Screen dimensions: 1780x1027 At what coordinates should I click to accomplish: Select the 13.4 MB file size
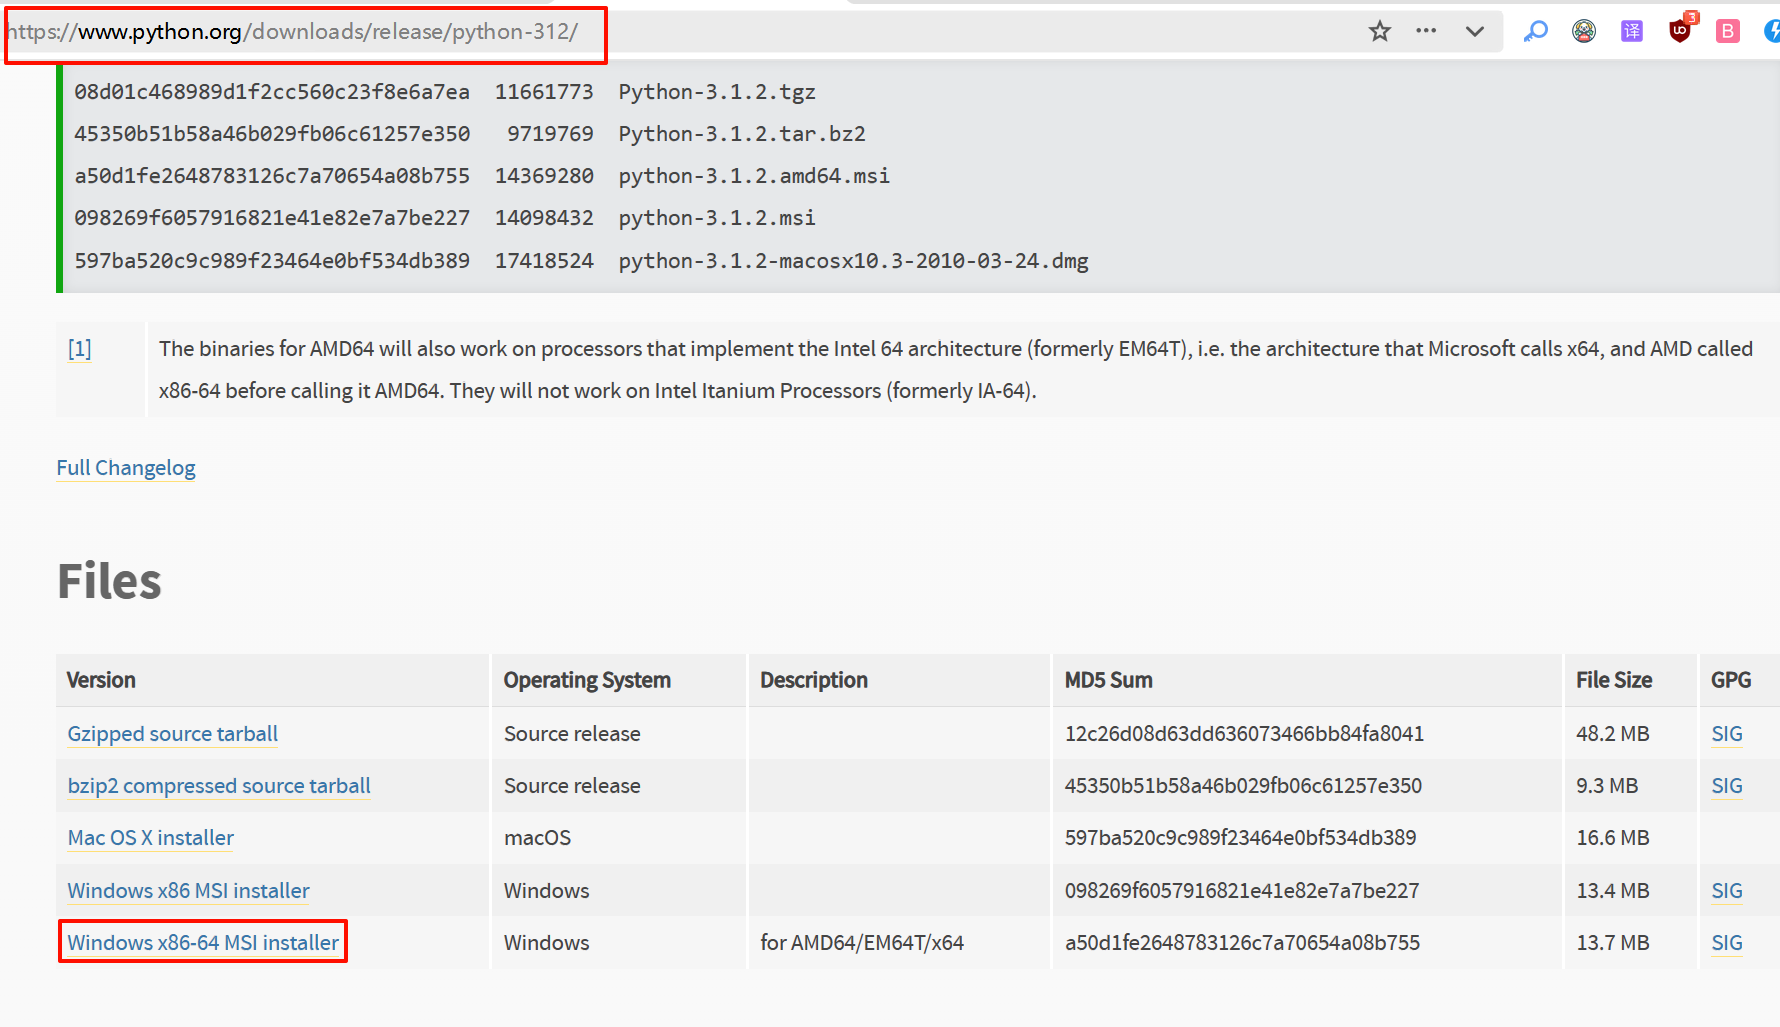[1613, 891]
